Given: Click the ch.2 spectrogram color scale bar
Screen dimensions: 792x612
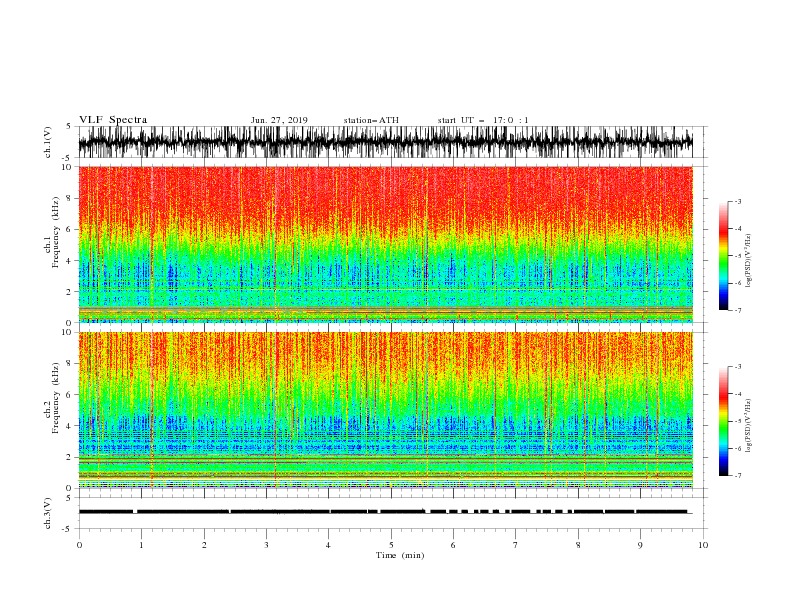Looking at the screenshot, I should pyautogui.click(x=723, y=421).
